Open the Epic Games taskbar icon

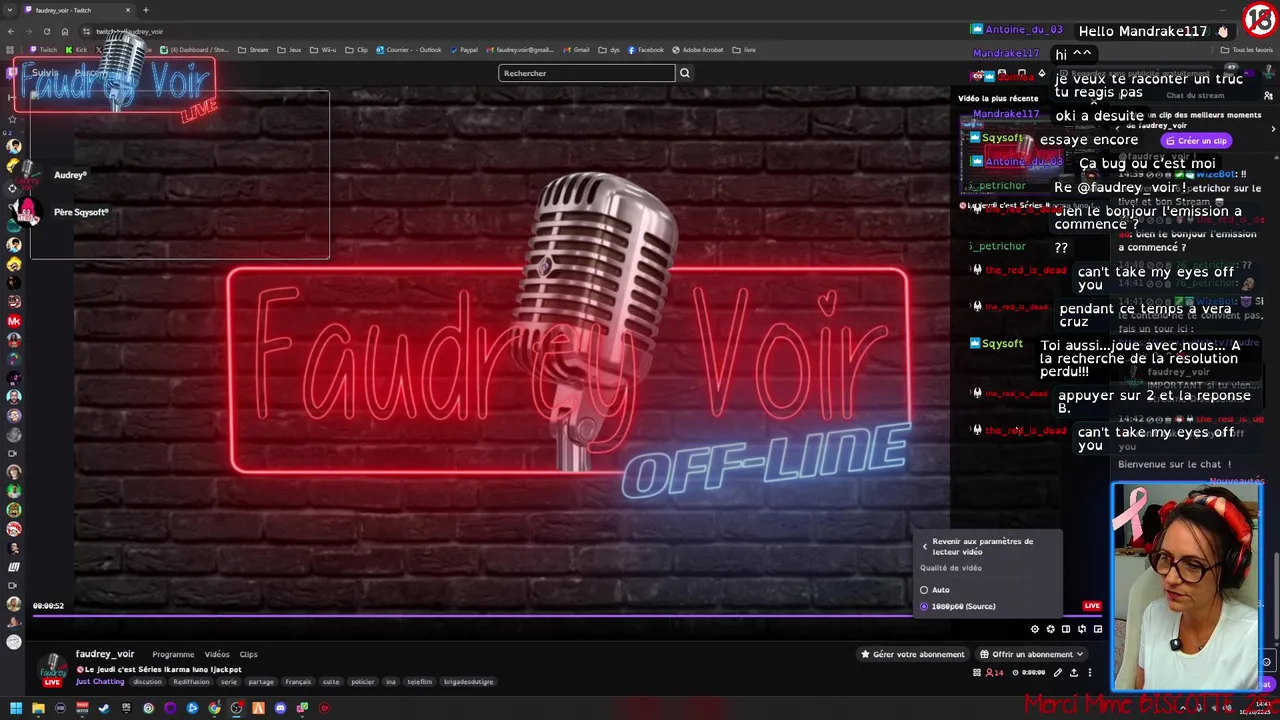point(126,708)
